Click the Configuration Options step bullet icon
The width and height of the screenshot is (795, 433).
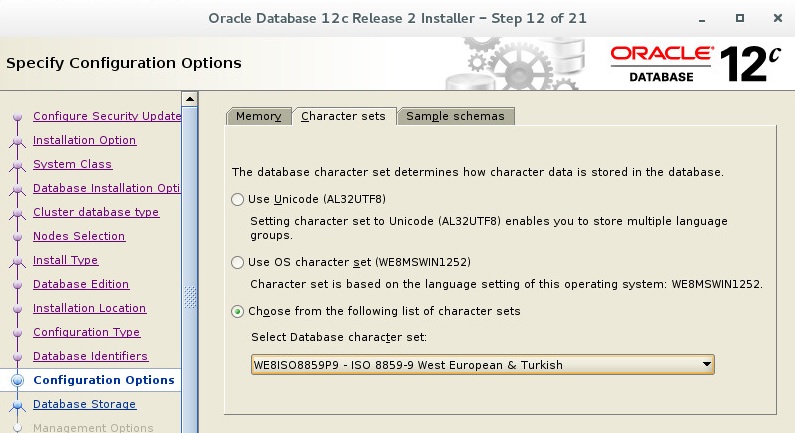17,380
